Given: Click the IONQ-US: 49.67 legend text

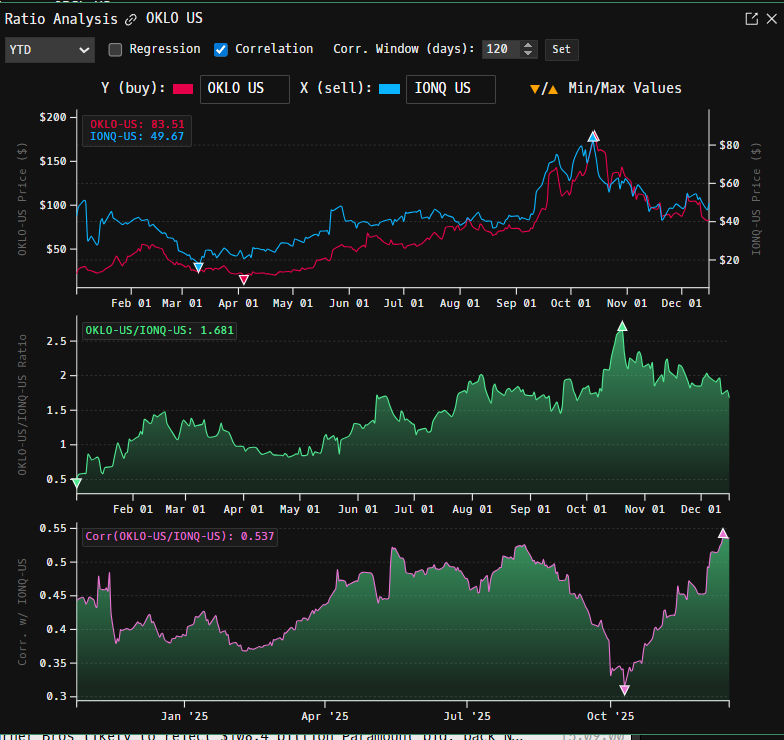Looking at the screenshot, I should [x=137, y=136].
